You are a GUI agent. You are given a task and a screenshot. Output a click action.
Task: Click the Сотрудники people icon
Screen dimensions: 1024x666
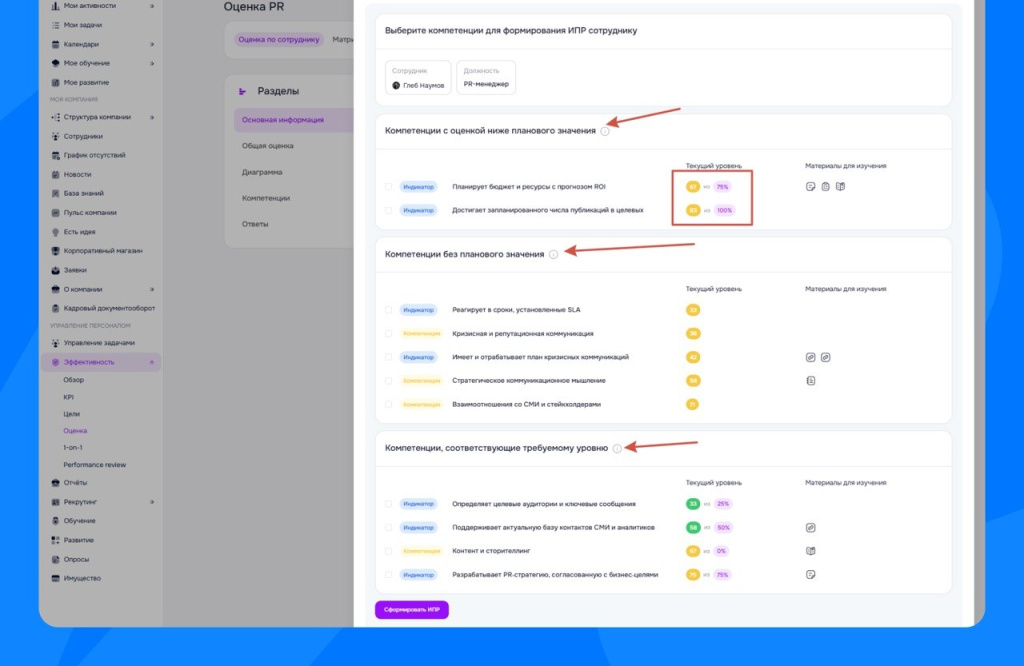click(56, 136)
